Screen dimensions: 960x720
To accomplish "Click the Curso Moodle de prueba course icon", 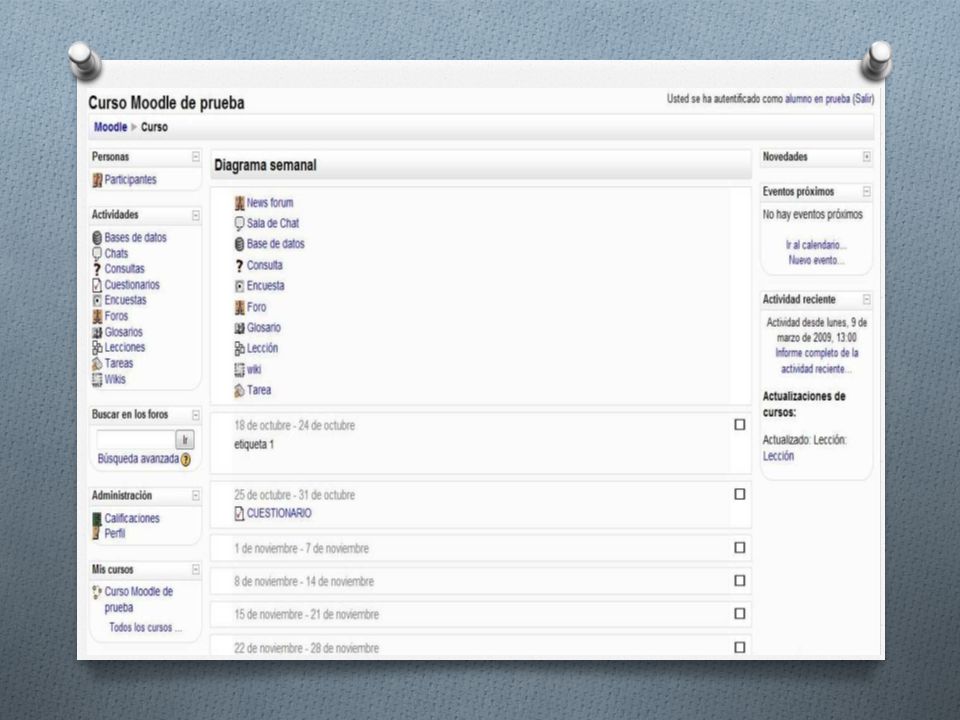I will tap(97, 592).
